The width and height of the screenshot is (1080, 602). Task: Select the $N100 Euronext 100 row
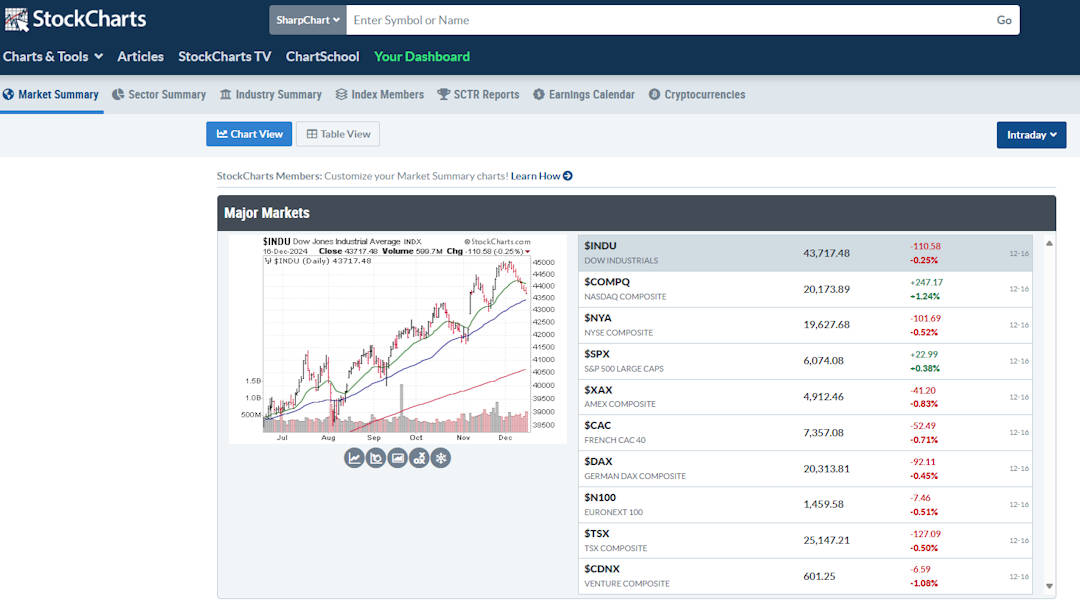tap(805, 504)
